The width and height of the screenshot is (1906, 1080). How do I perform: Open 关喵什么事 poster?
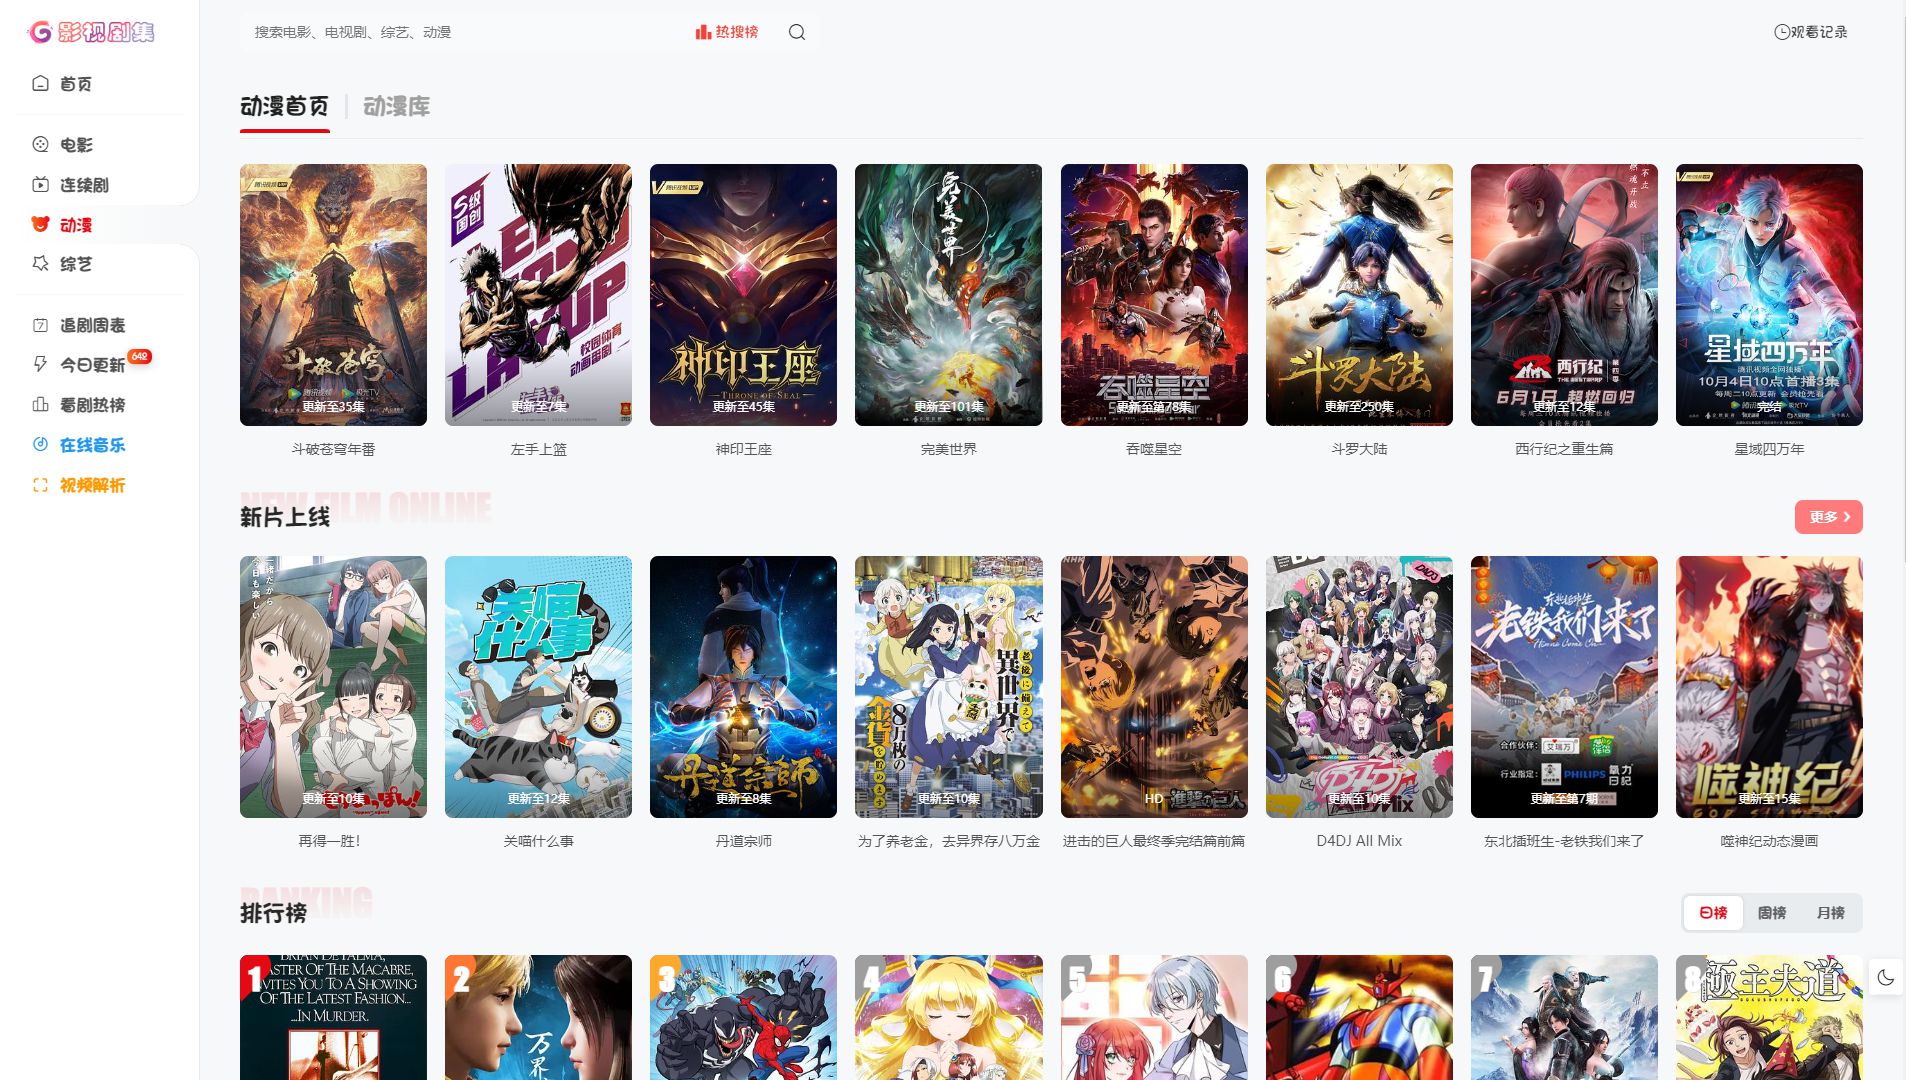click(x=538, y=687)
